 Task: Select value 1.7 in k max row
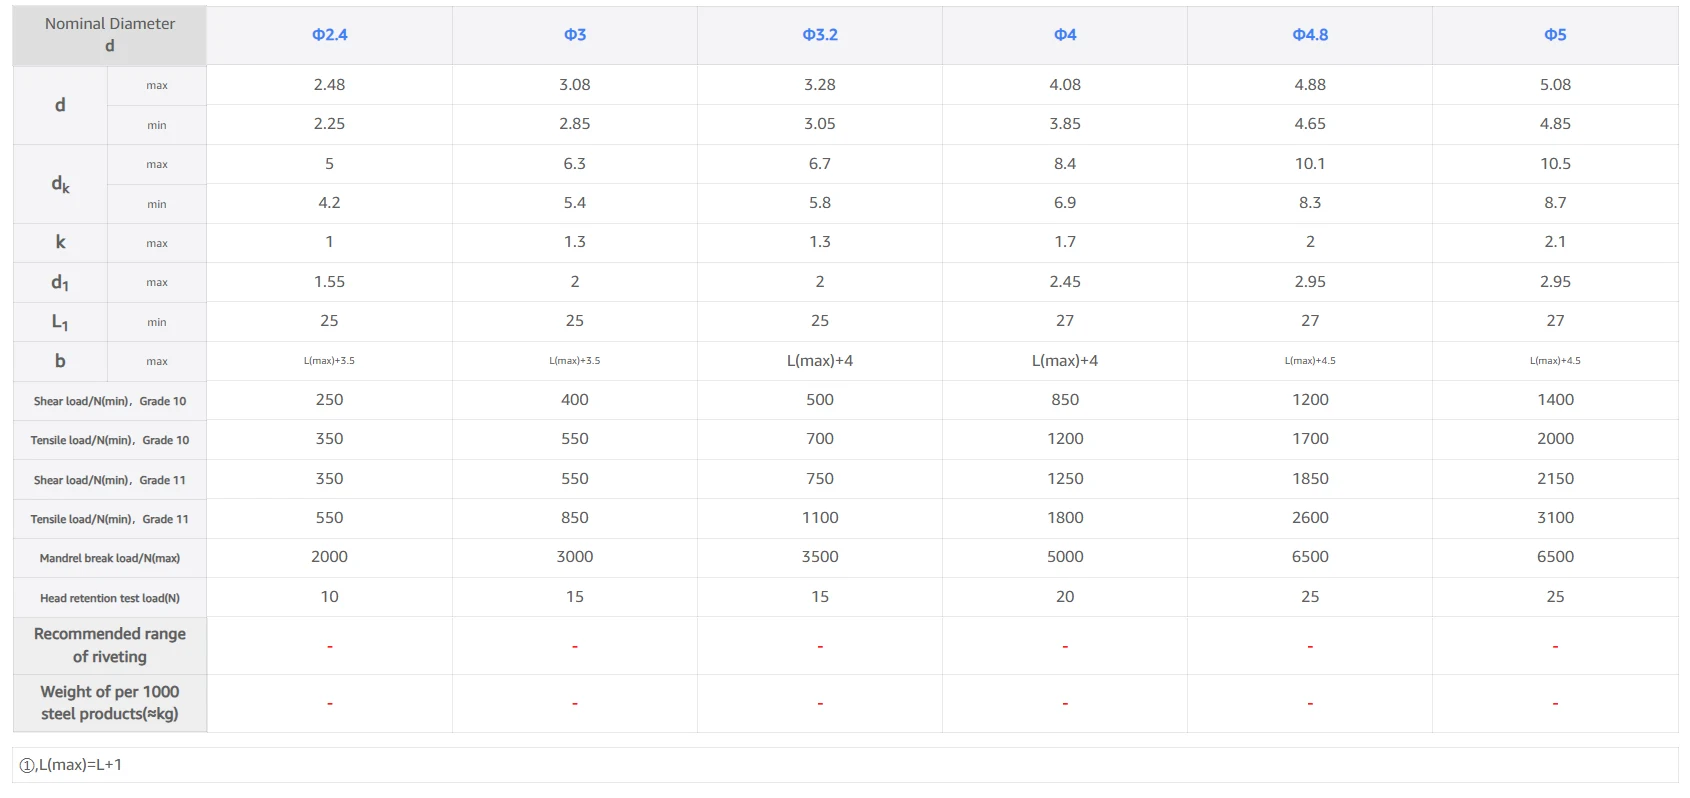(1065, 242)
